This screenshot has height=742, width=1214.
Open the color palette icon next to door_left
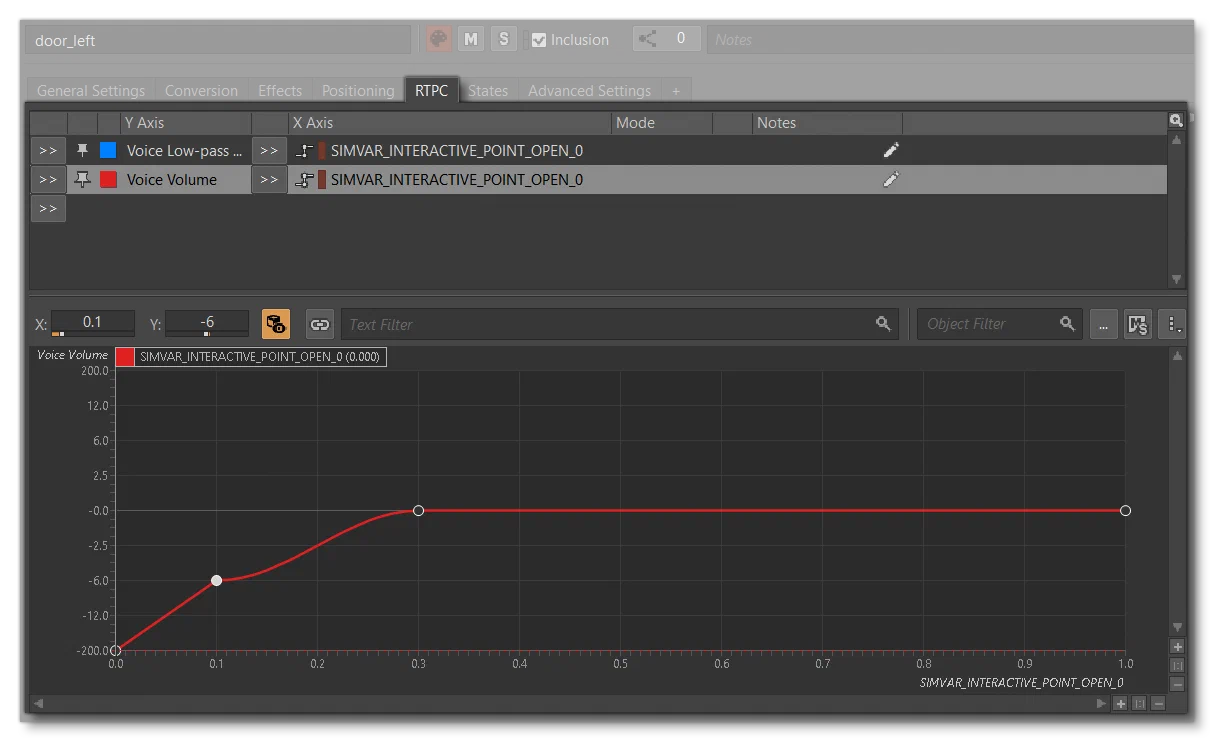pos(438,39)
